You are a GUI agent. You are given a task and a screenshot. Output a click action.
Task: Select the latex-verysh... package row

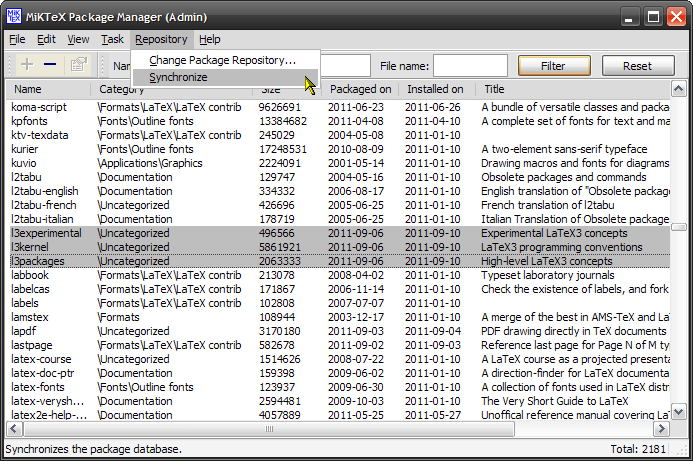[339, 401]
